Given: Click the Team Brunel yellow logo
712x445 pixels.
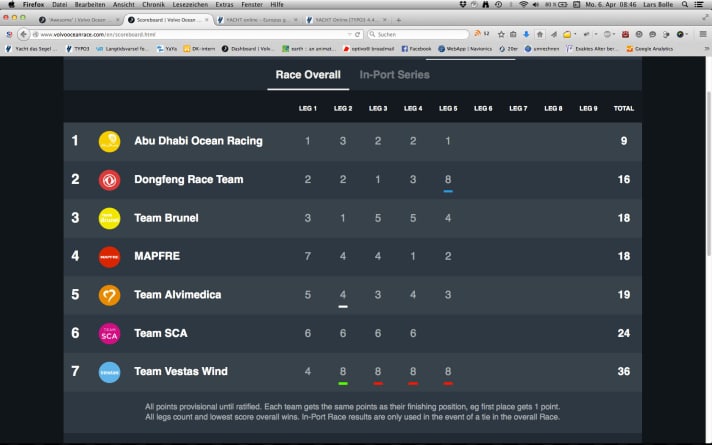Looking at the screenshot, I should (109, 218).
